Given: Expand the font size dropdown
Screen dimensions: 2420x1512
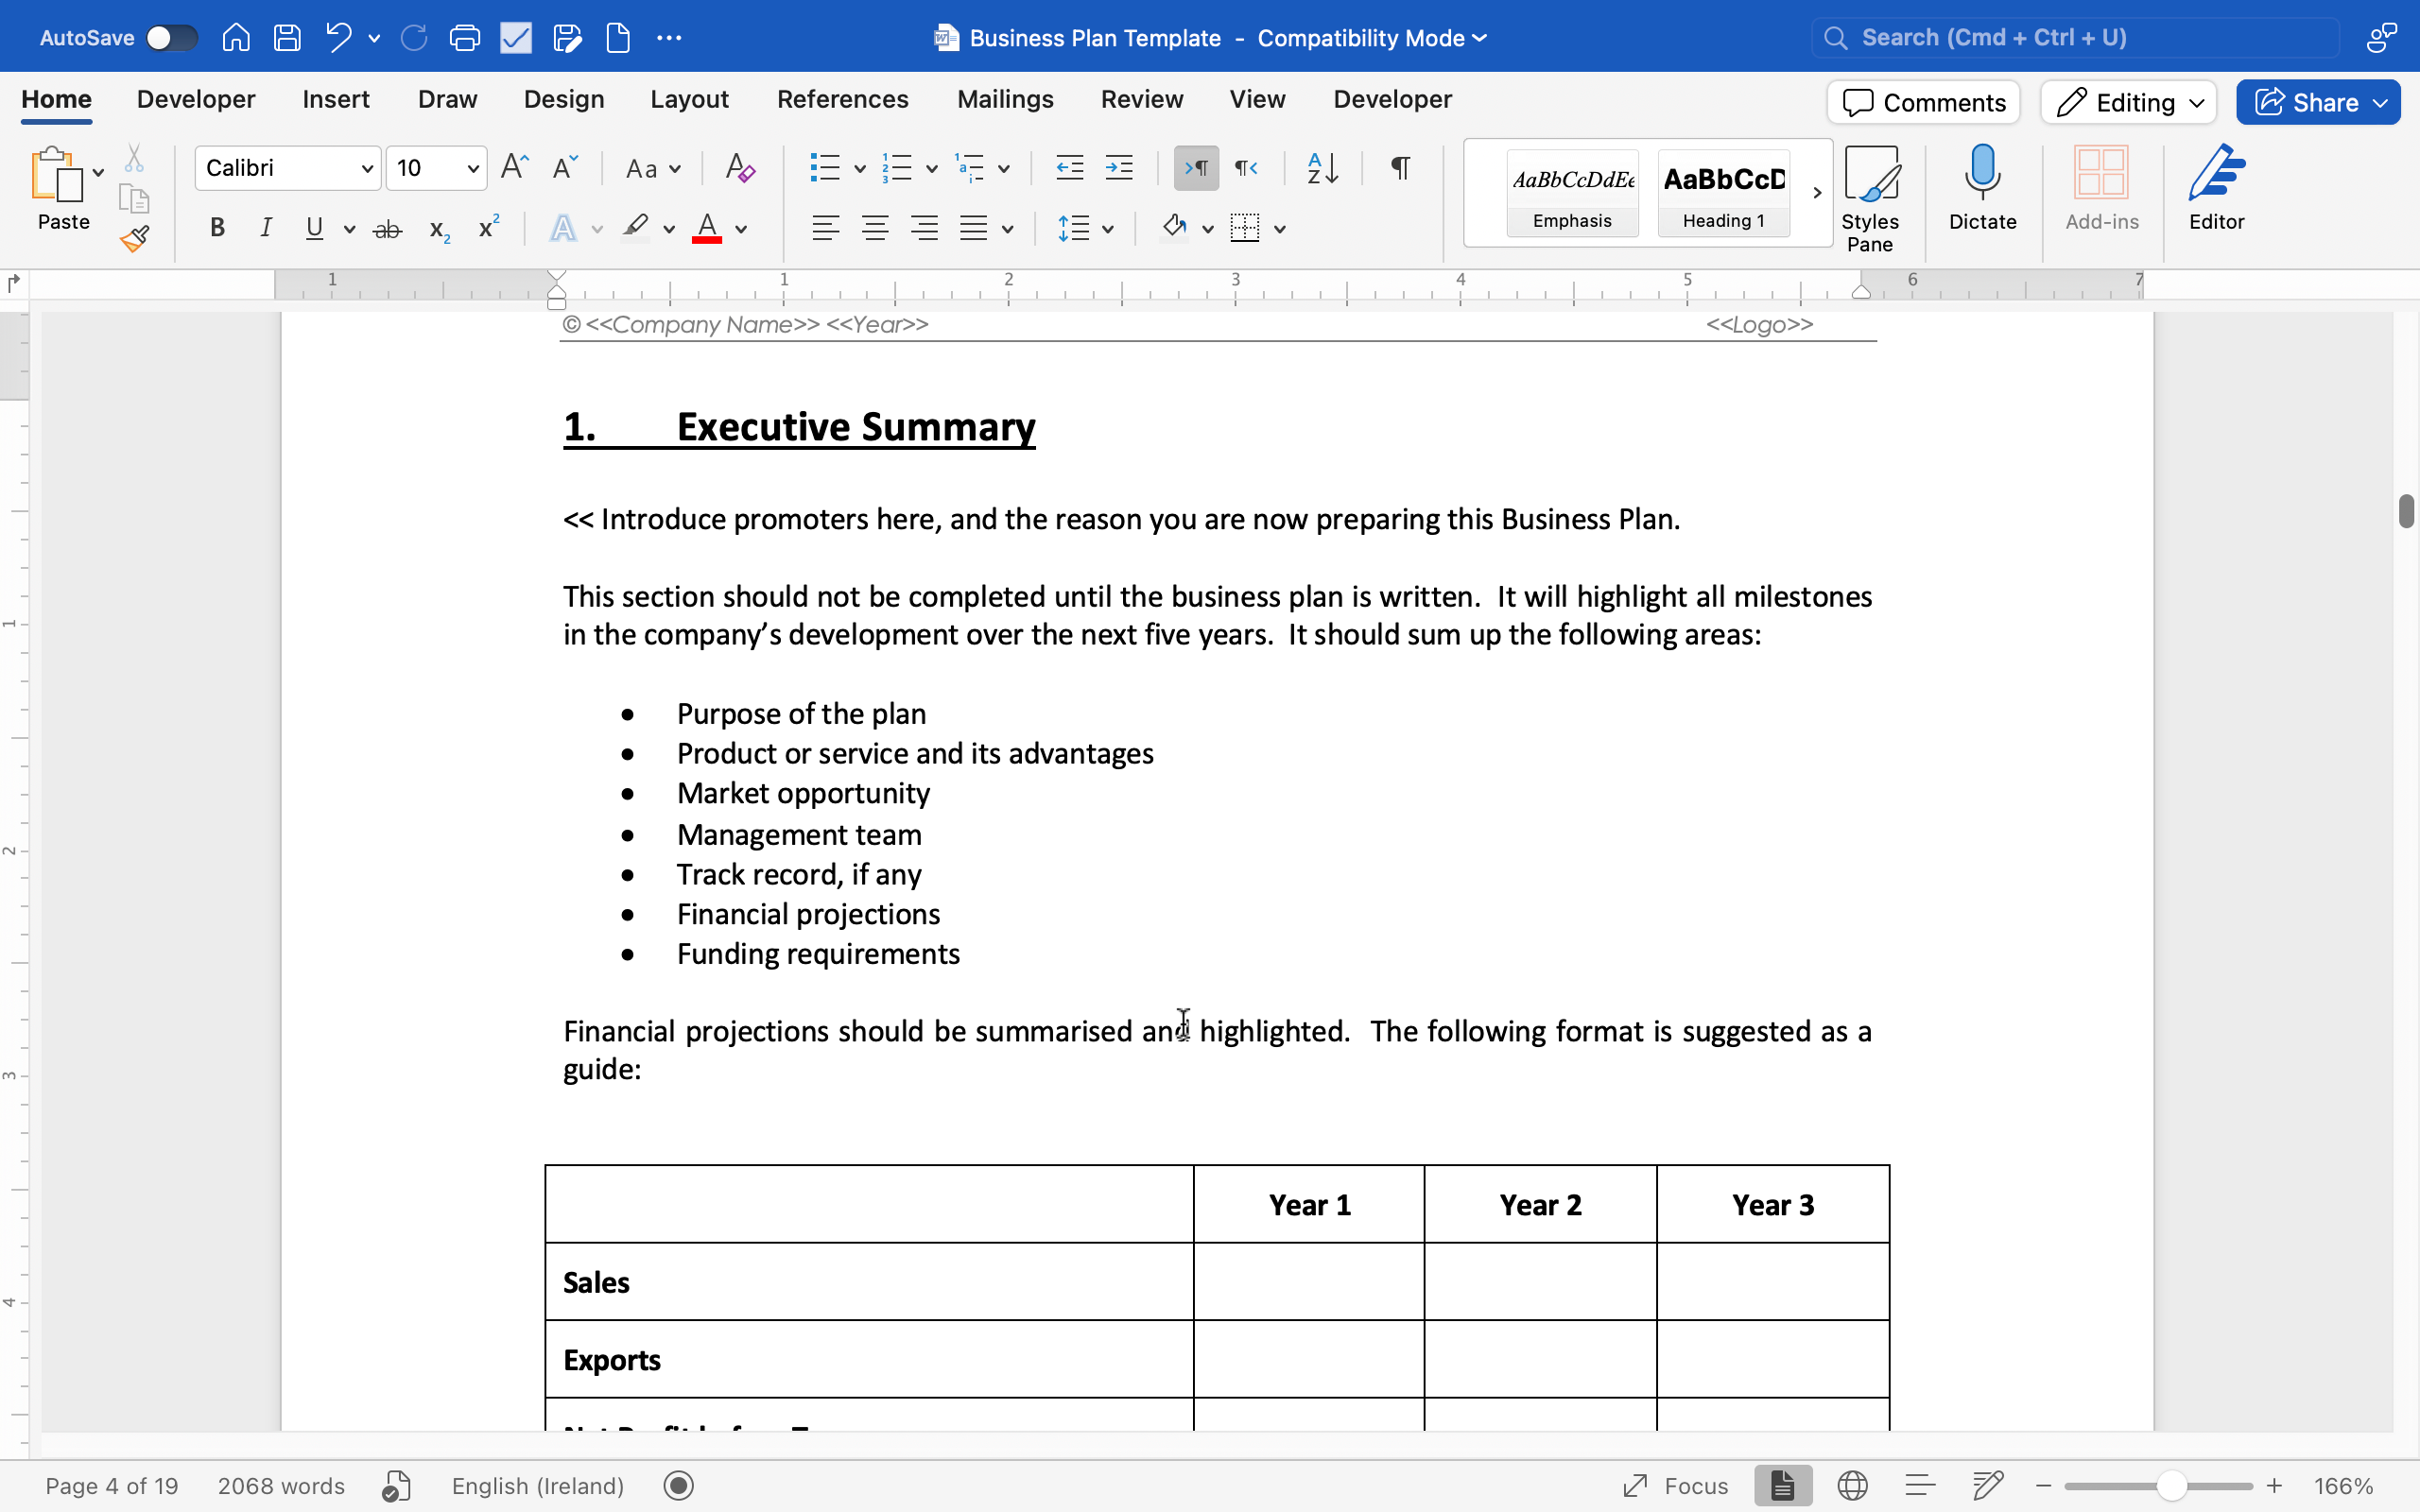Looking at the screenshot, I should pyautogui.click(x=472, y=168).
